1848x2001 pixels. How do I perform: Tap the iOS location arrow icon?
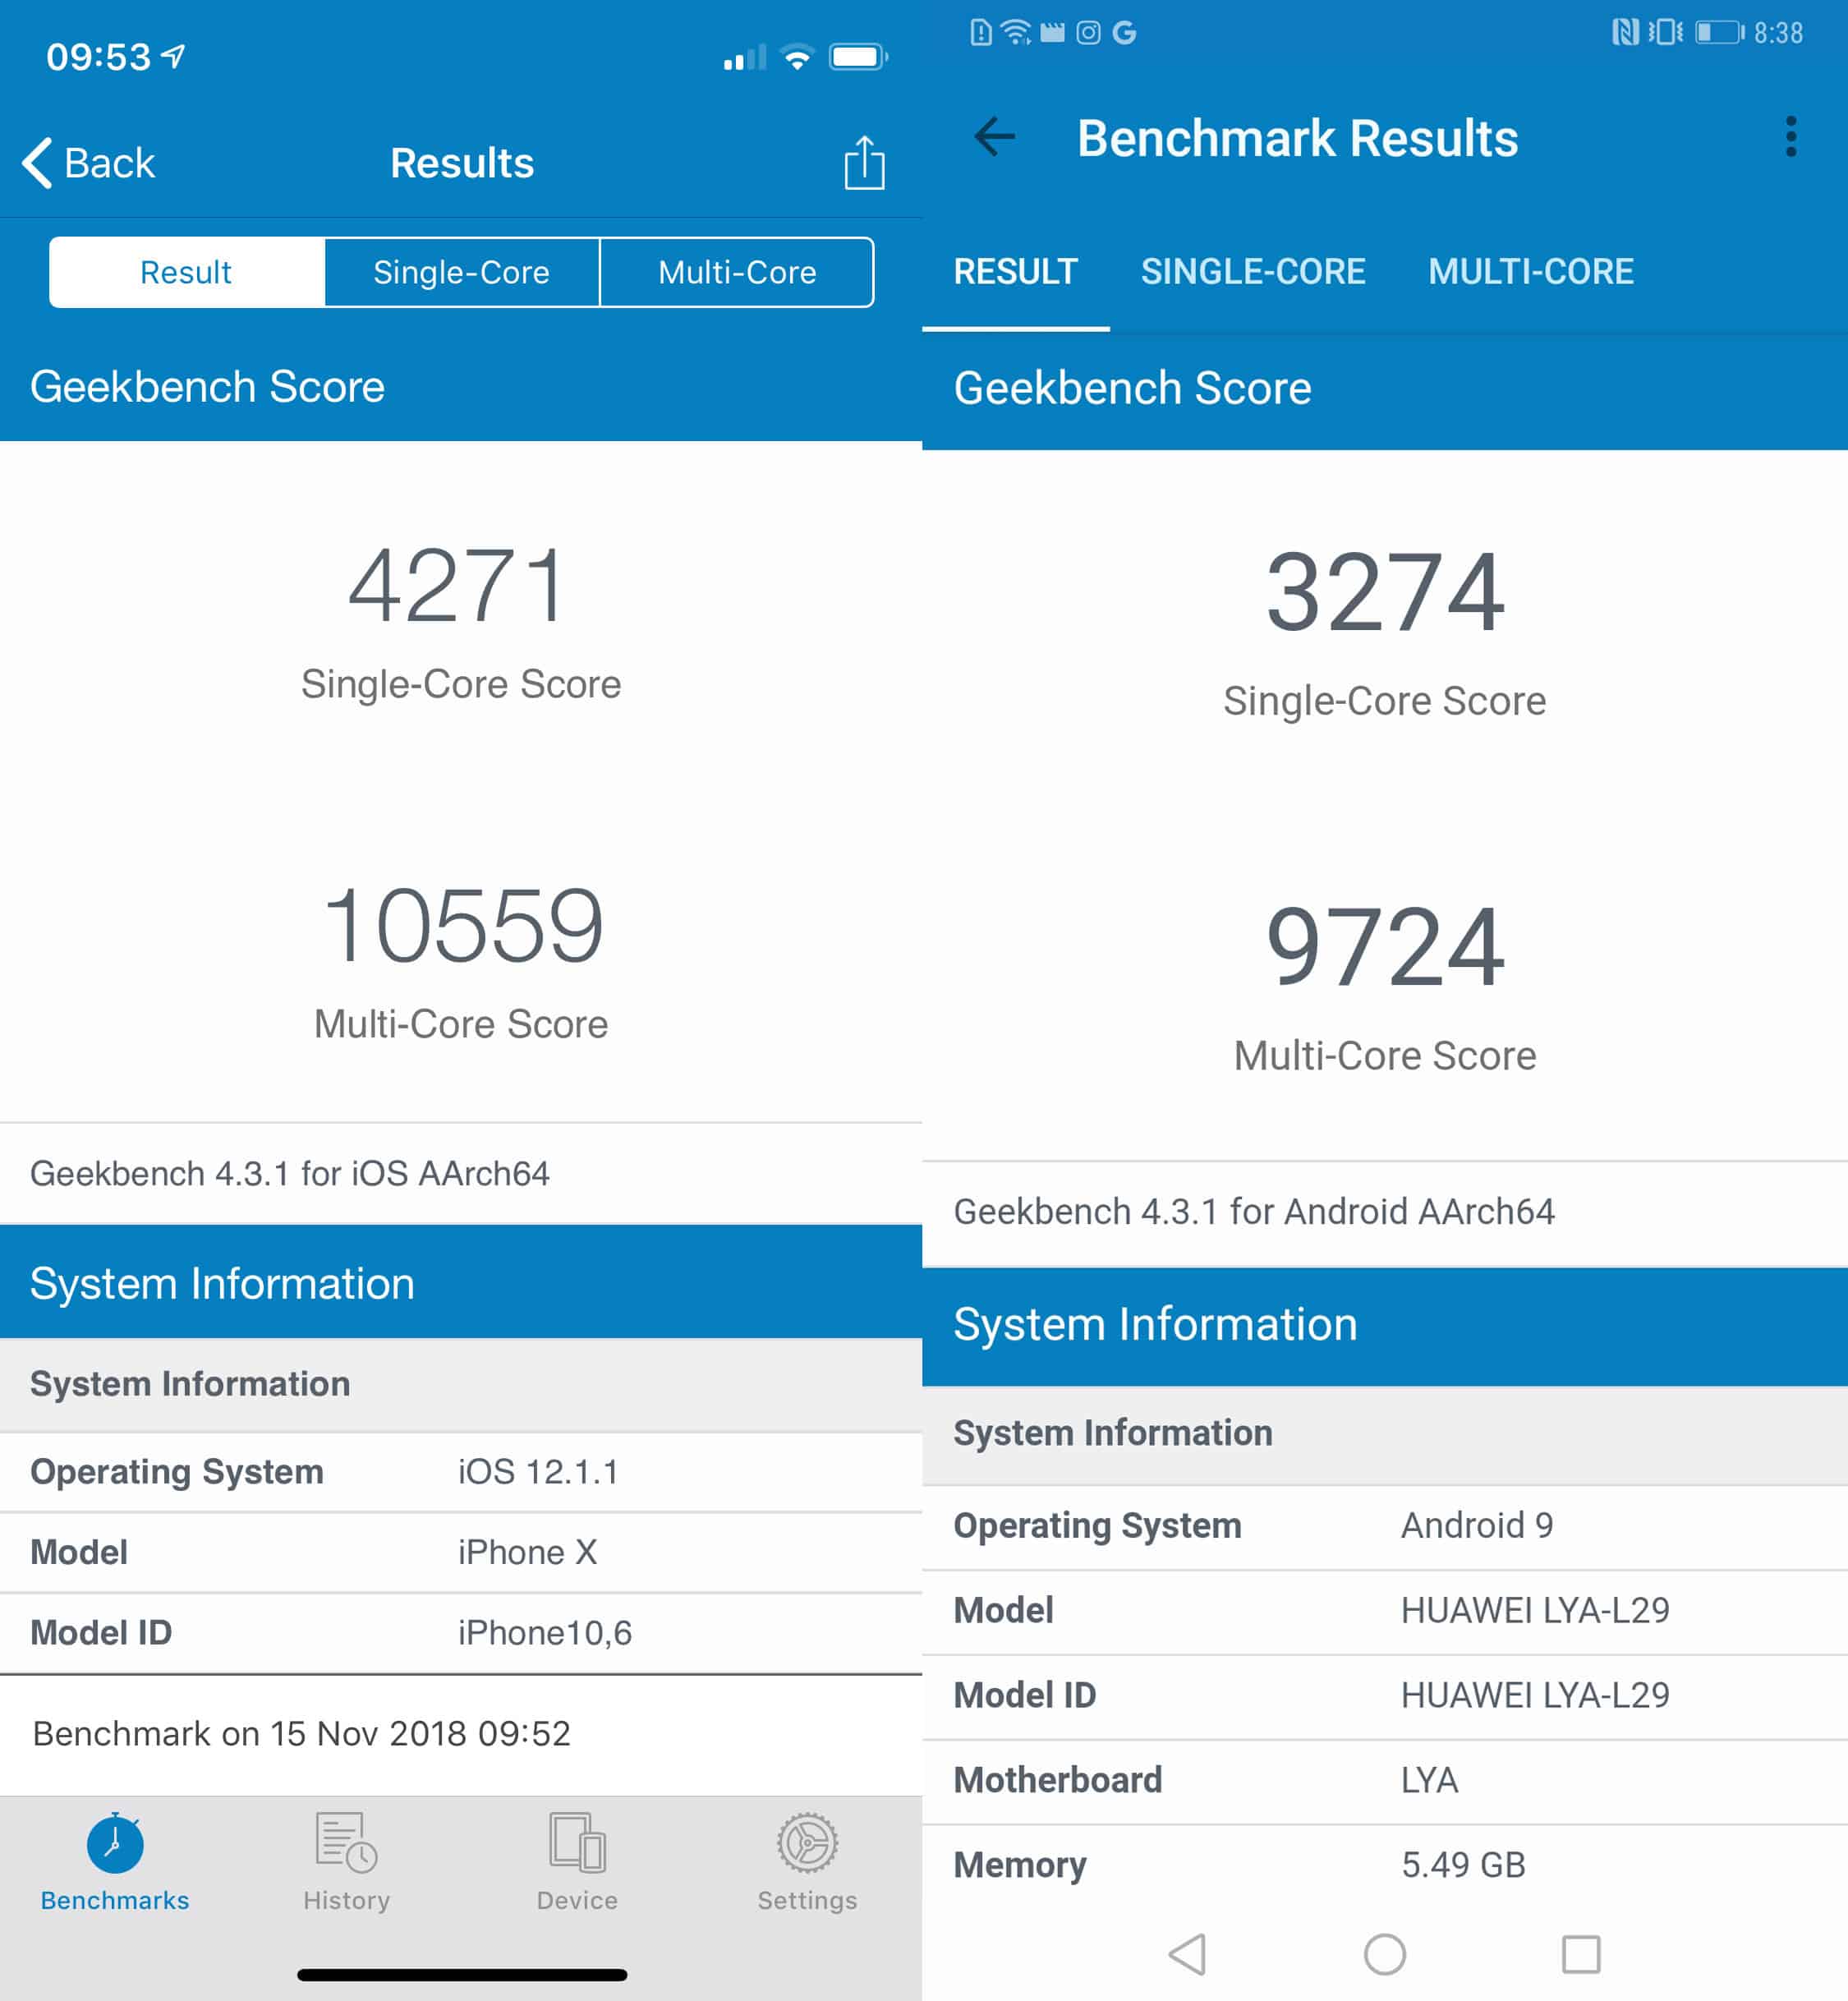pyautogui.click(x=174, y=56)
